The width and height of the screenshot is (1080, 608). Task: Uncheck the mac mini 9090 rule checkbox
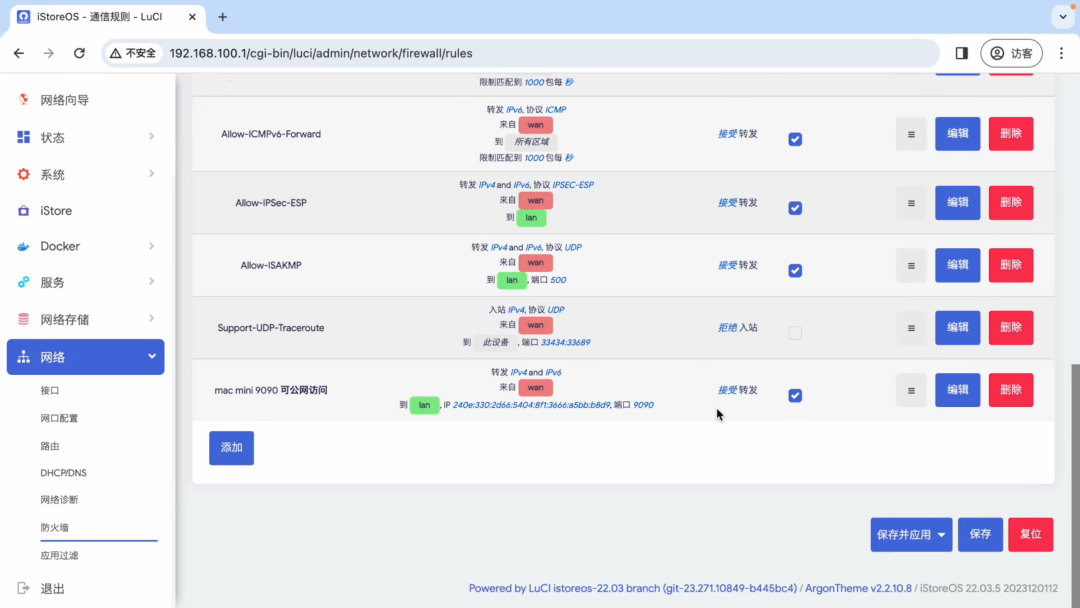[795, 396]
